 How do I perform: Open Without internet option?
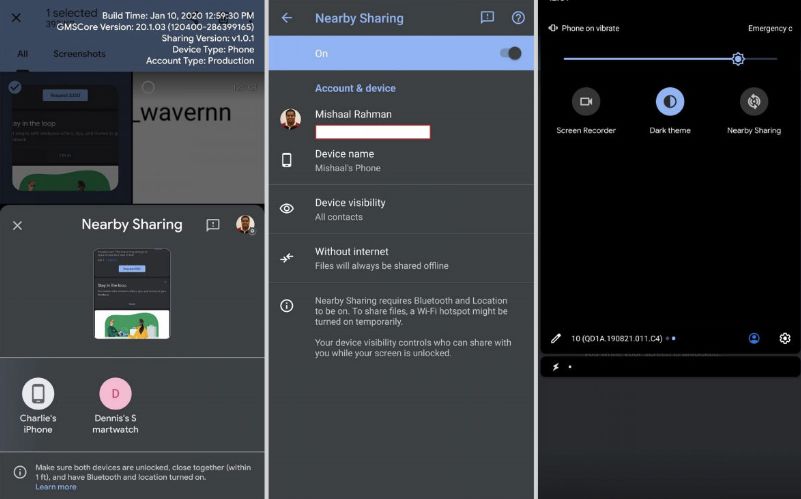coord(402,258)
